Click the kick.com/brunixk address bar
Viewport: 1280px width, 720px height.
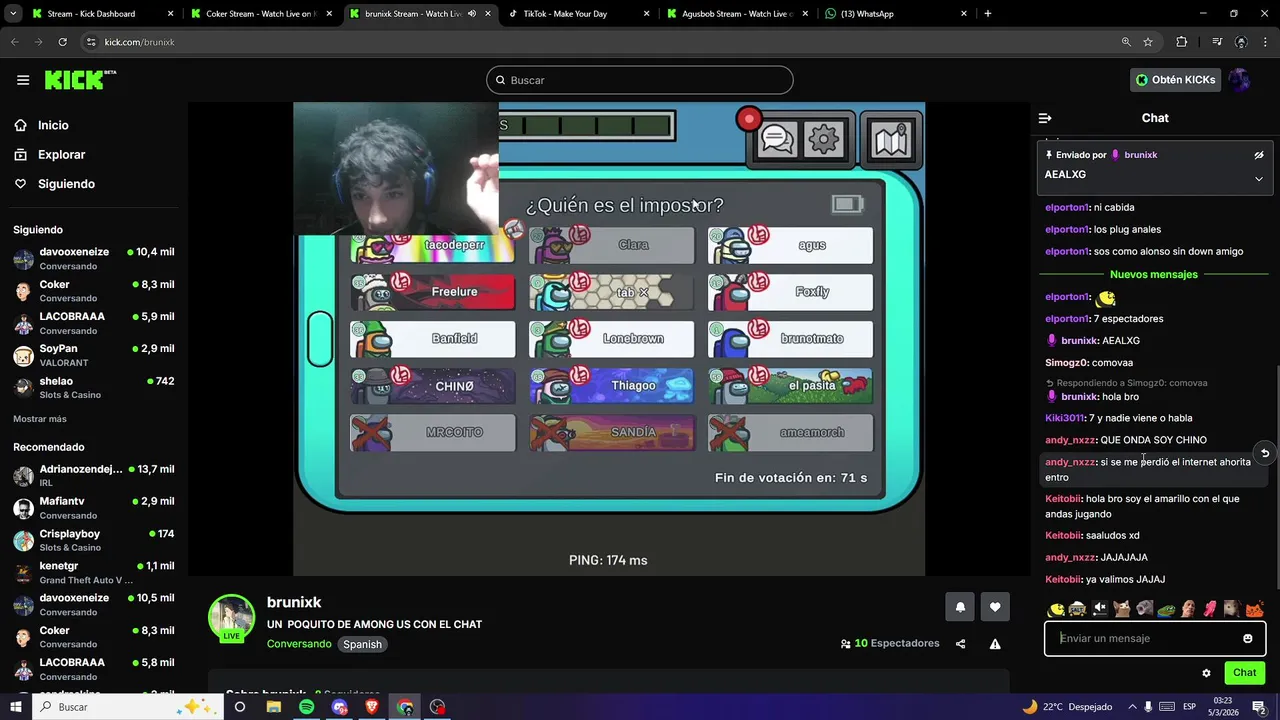point(600,42)
